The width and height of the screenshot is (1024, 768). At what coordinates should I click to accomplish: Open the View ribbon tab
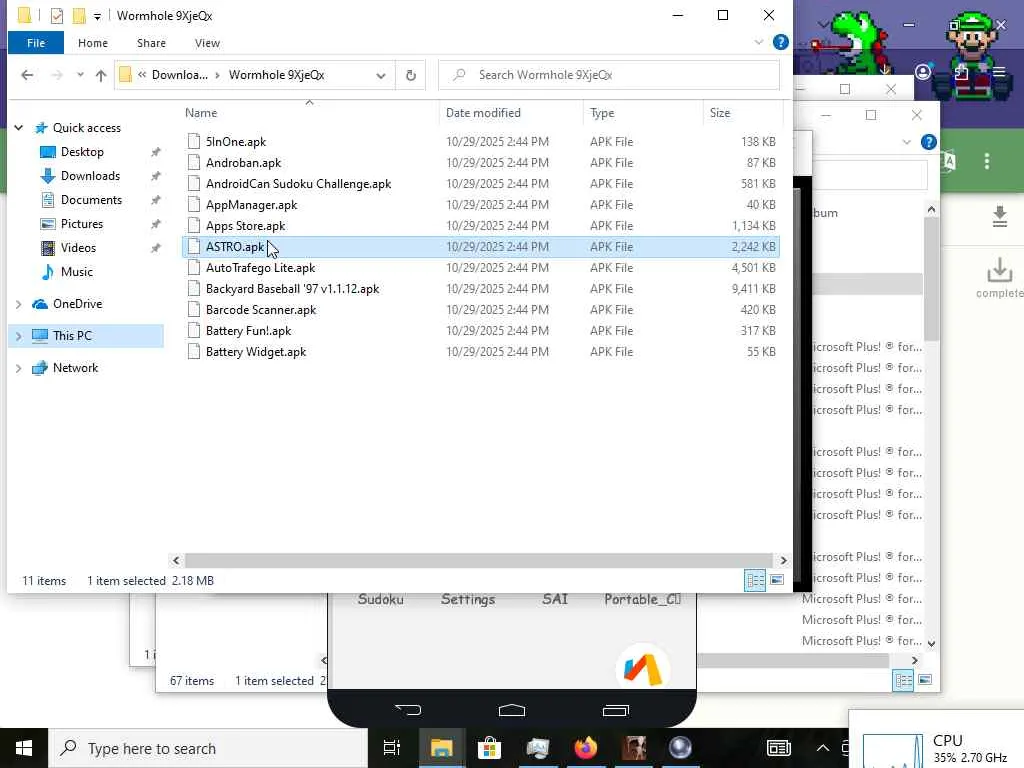207,43
